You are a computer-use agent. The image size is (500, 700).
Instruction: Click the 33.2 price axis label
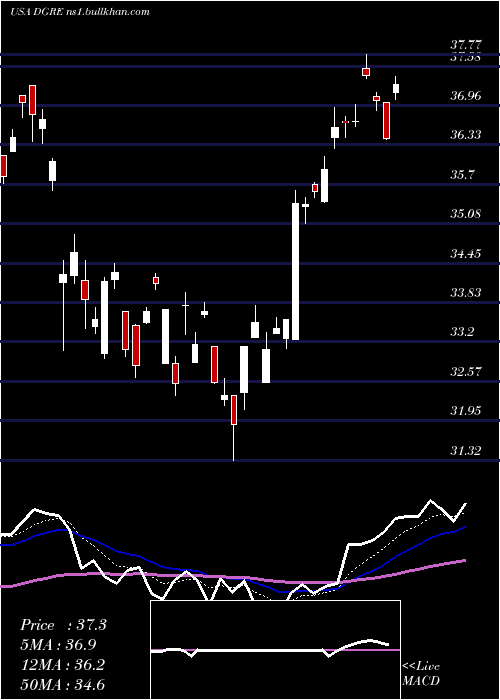click(462, 332)
